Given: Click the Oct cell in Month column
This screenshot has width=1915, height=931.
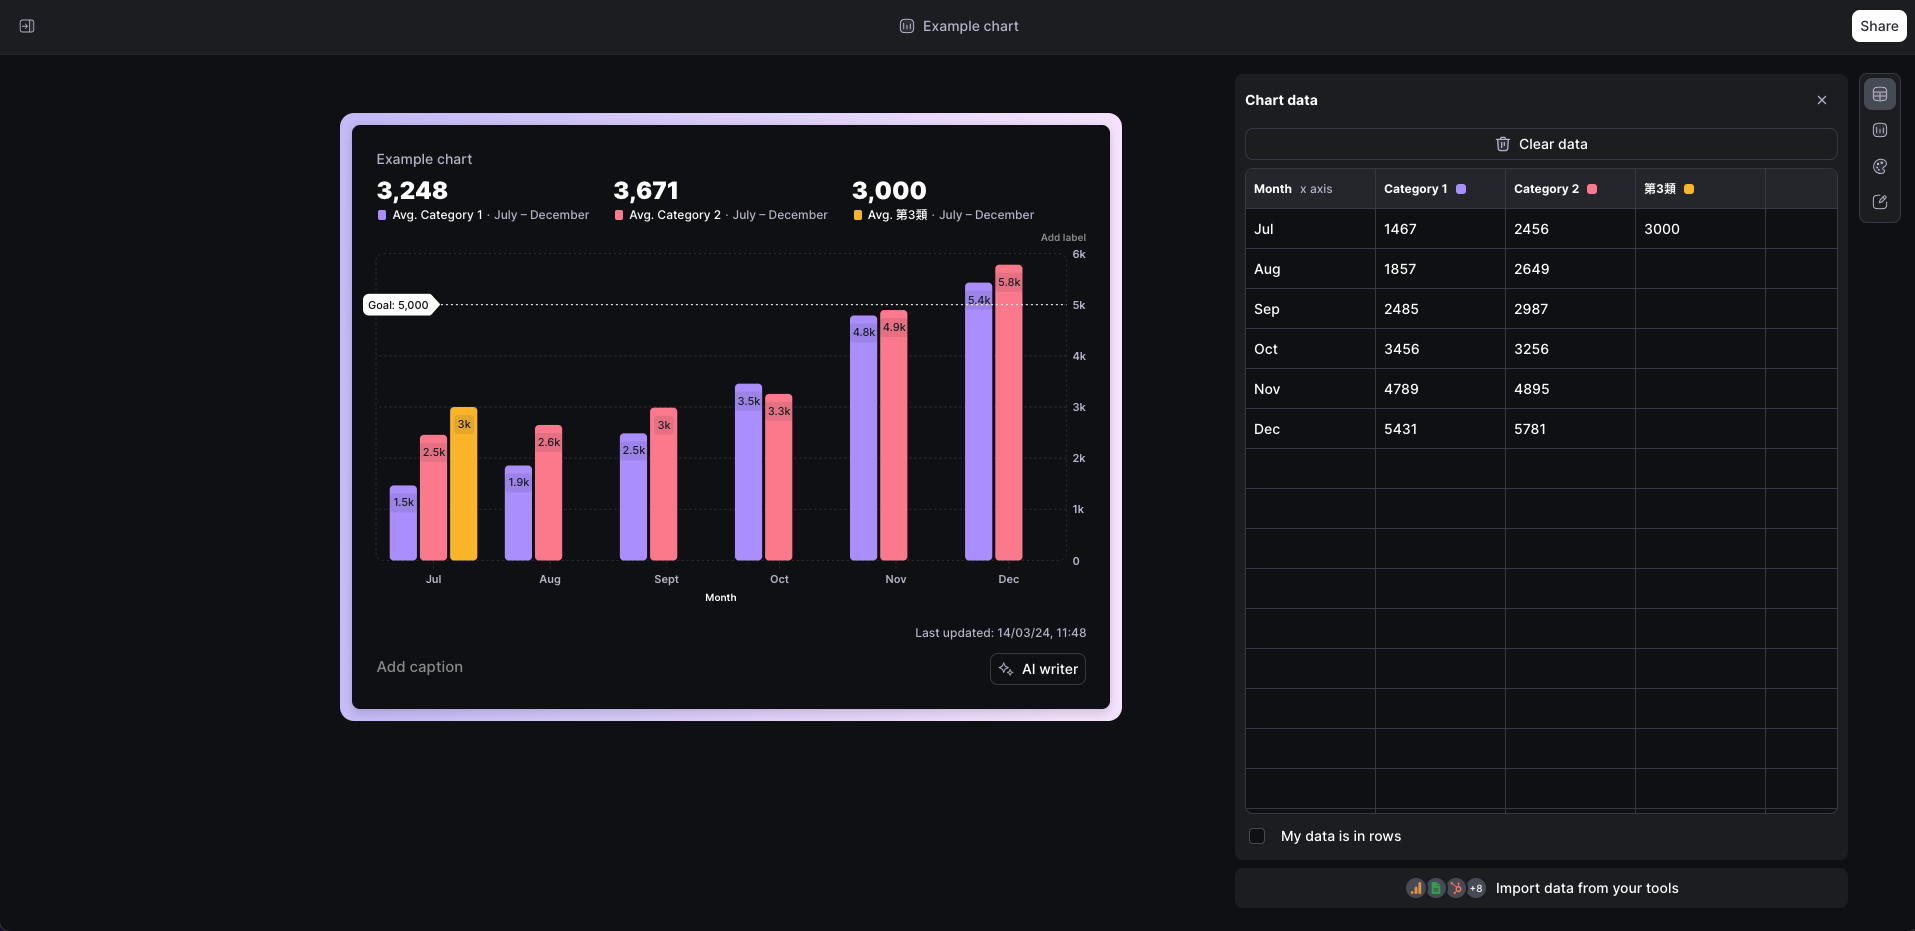Looking at the screenshot, I should click(x=1310, y=349).
